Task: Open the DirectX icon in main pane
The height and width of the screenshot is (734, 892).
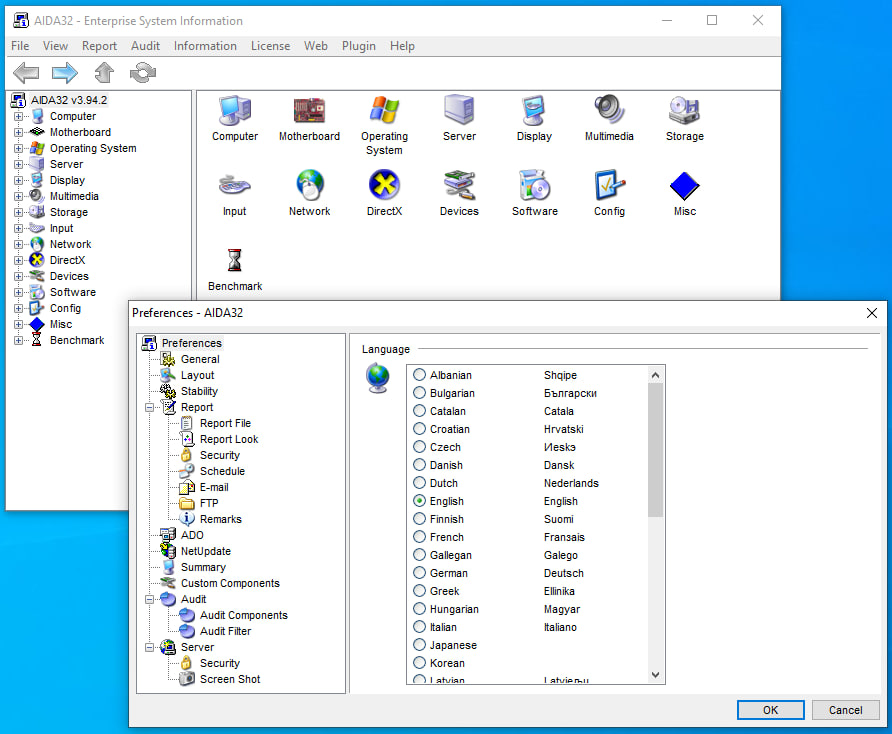Action: (x=384, y=185)
